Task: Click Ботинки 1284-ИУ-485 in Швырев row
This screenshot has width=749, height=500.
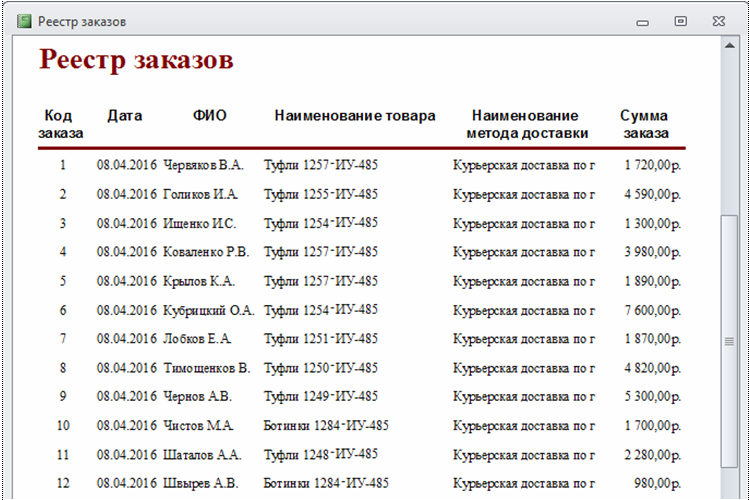Action: point(326,483)
